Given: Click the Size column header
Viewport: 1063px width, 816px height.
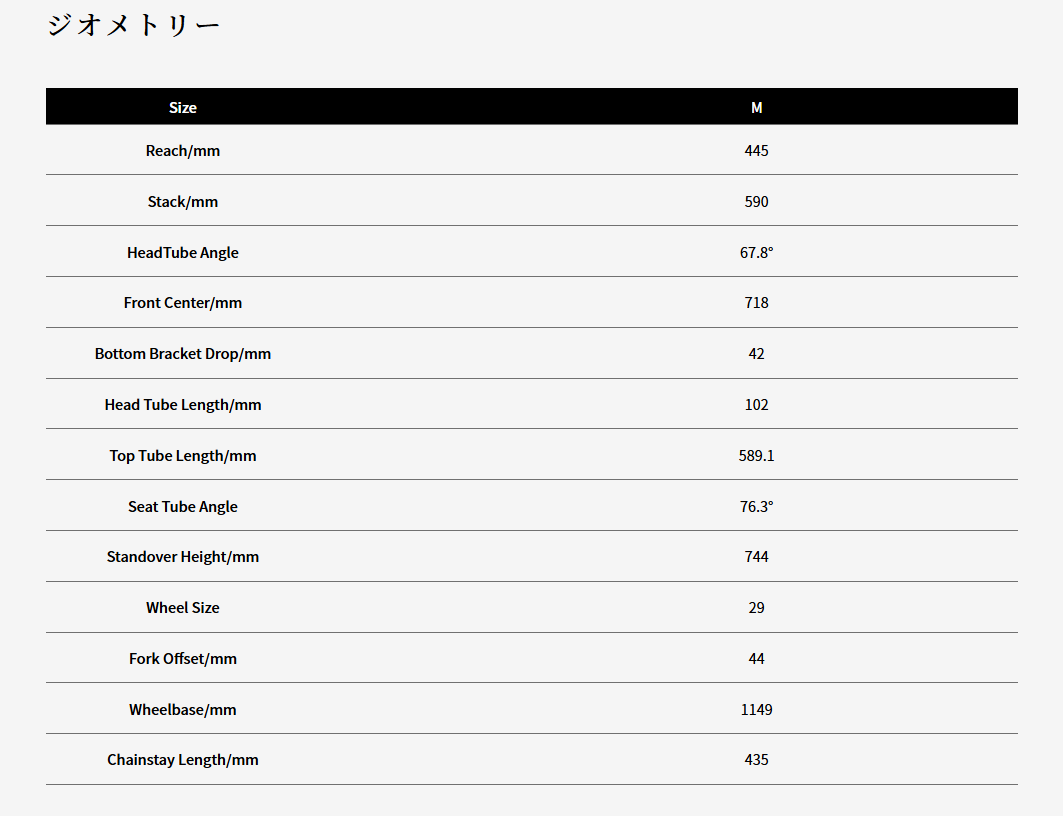Looking at the screenshot, I should 183,108.
